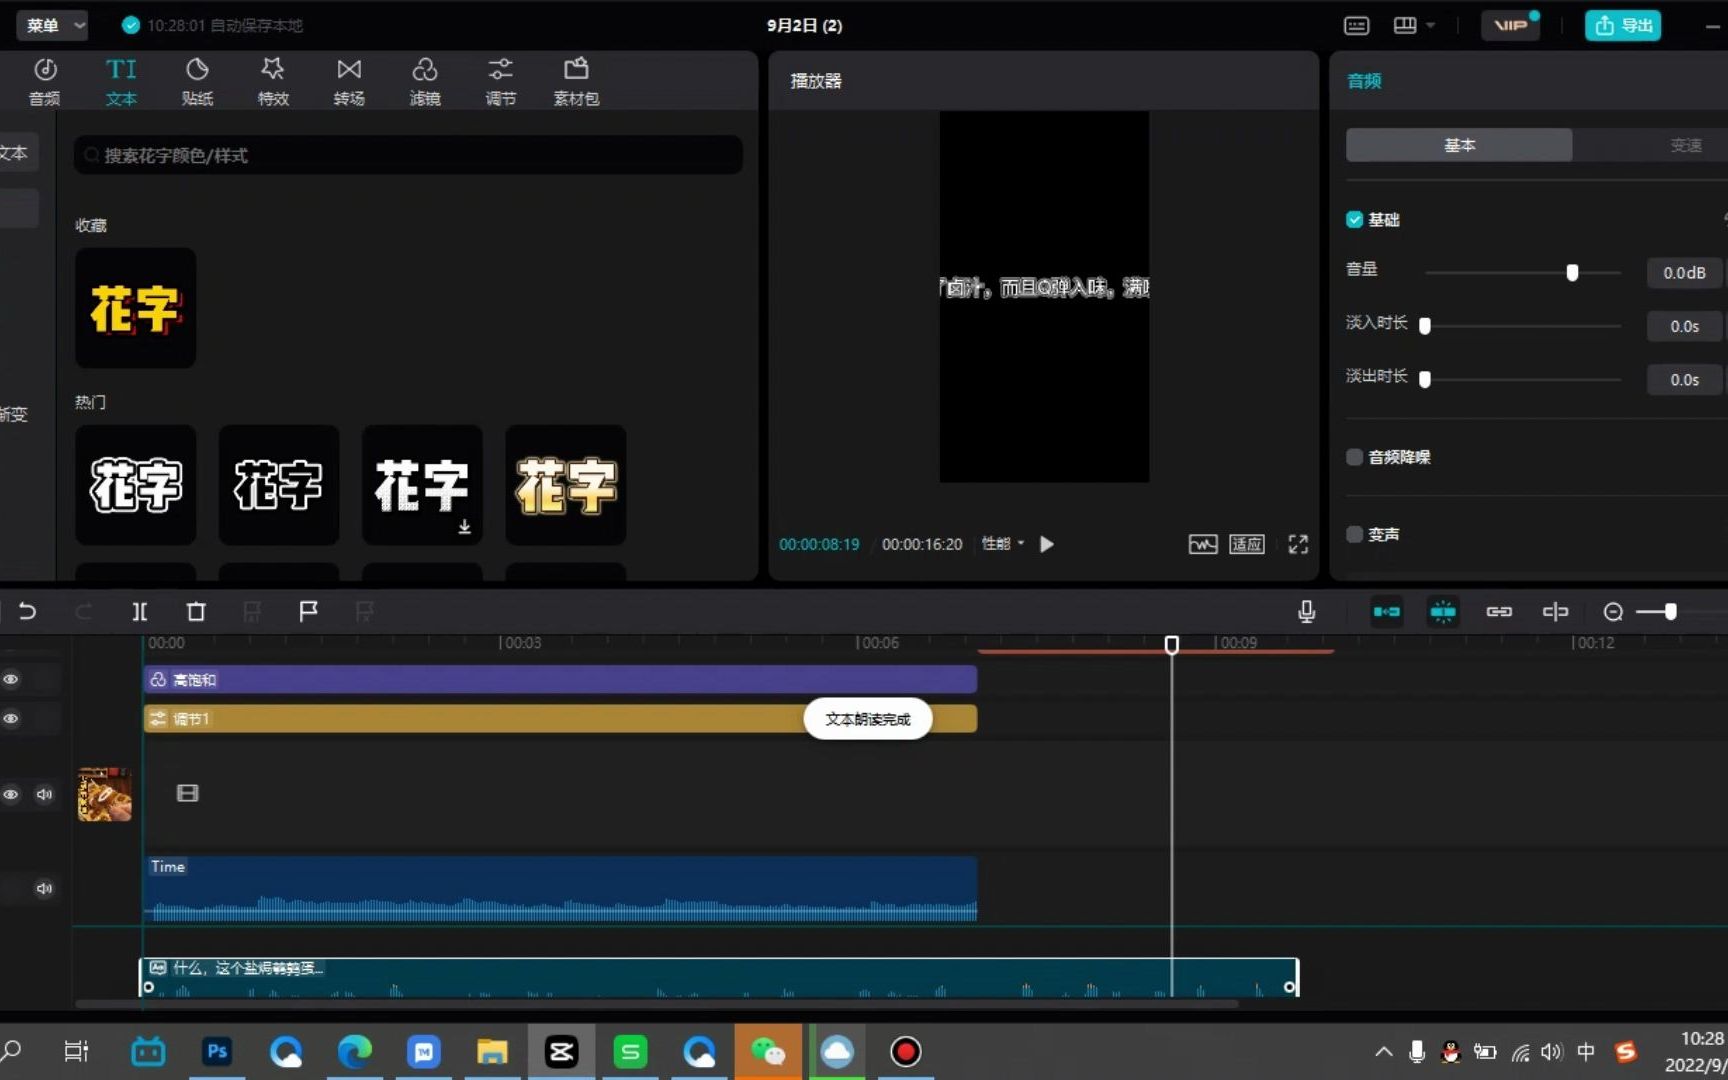Click the 淡出时长 0.0s value field
The width and height of the screenshot is (1728, 1080).
[1684, 380]
